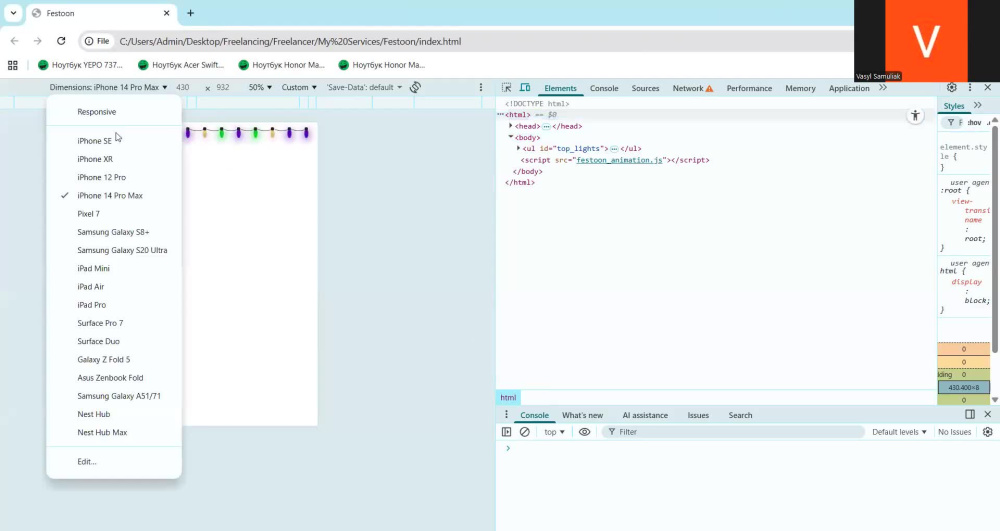Open the AI assistance drawer tab

(645, 415)
